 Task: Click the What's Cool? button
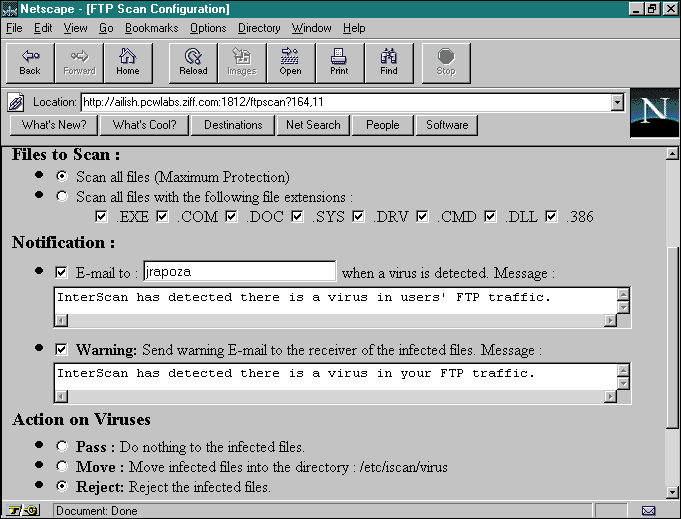(144, 125)
